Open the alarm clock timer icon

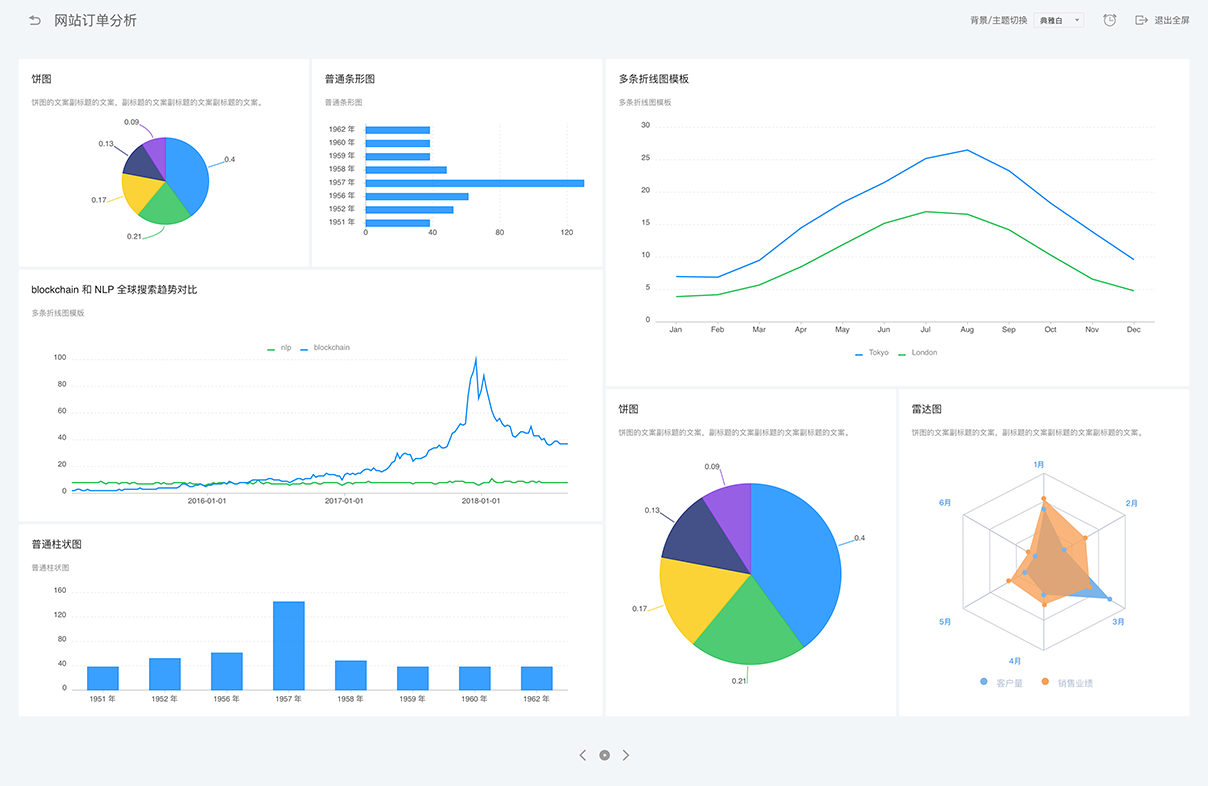point(1109,20)
